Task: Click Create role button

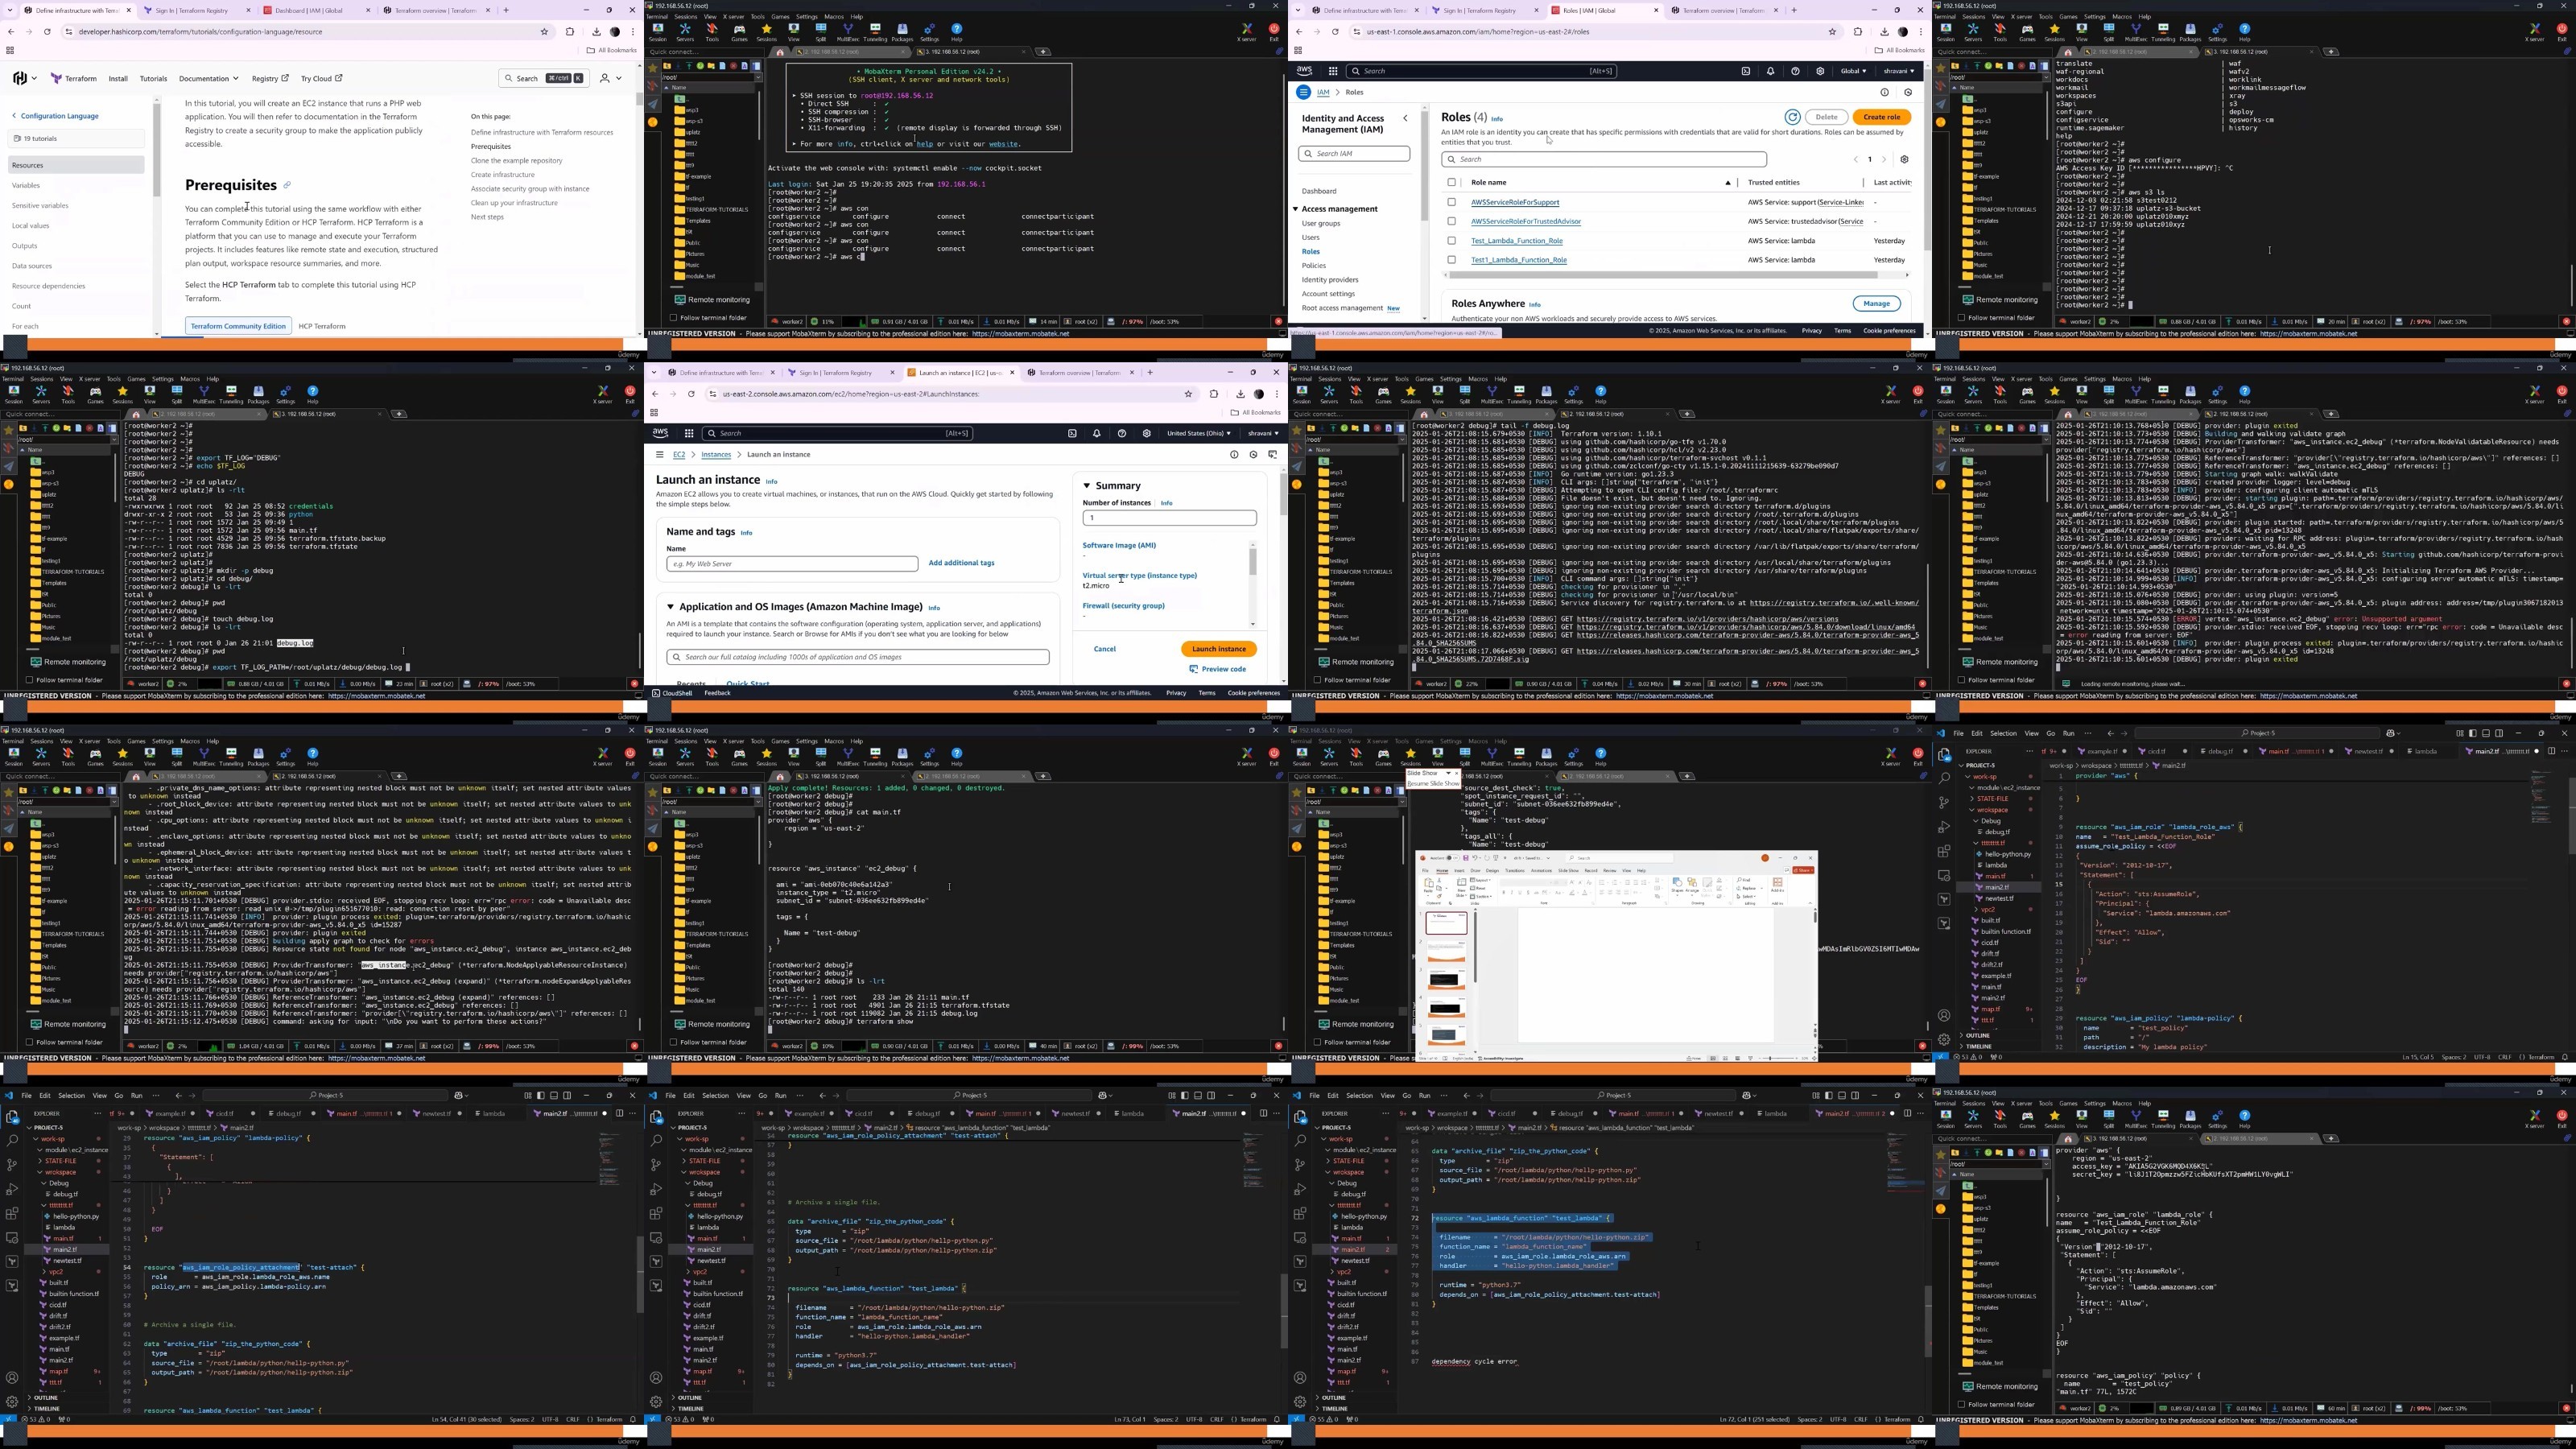Action: click(1881, 117)
